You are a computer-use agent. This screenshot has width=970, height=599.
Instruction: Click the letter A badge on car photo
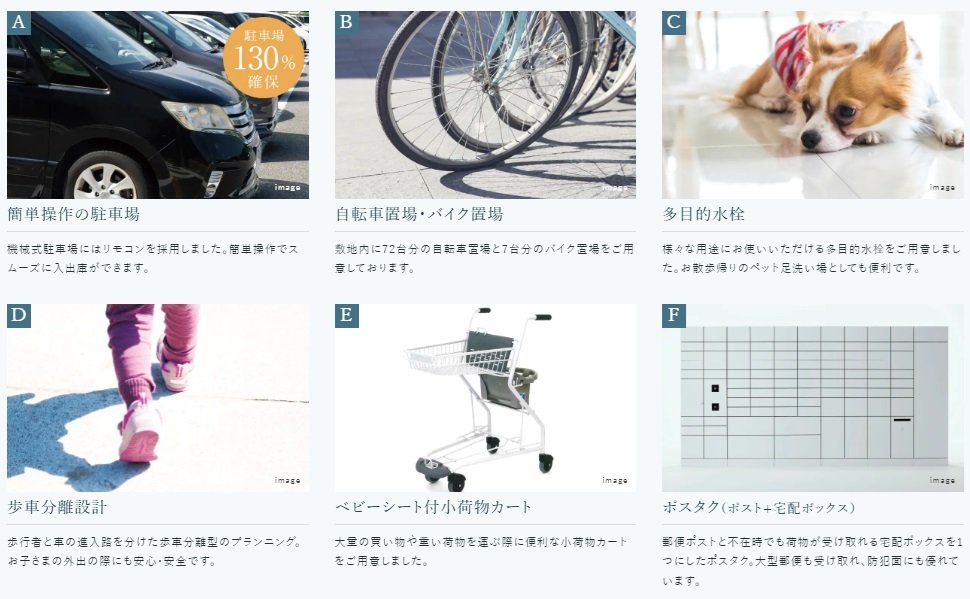tap(19, 22)
